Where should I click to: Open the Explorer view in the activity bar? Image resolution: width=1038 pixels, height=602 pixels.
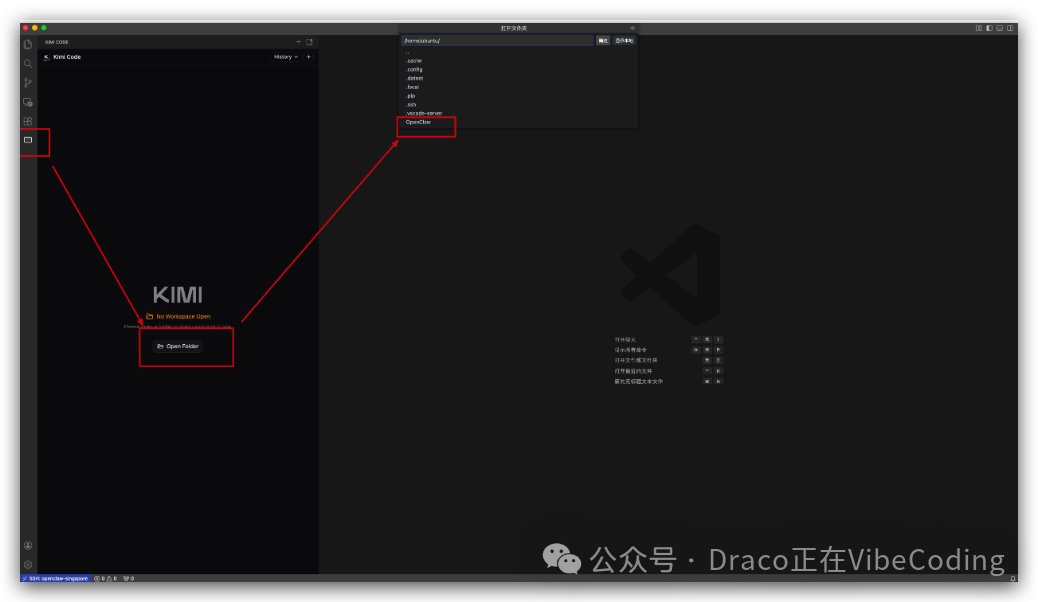point(27,44)
